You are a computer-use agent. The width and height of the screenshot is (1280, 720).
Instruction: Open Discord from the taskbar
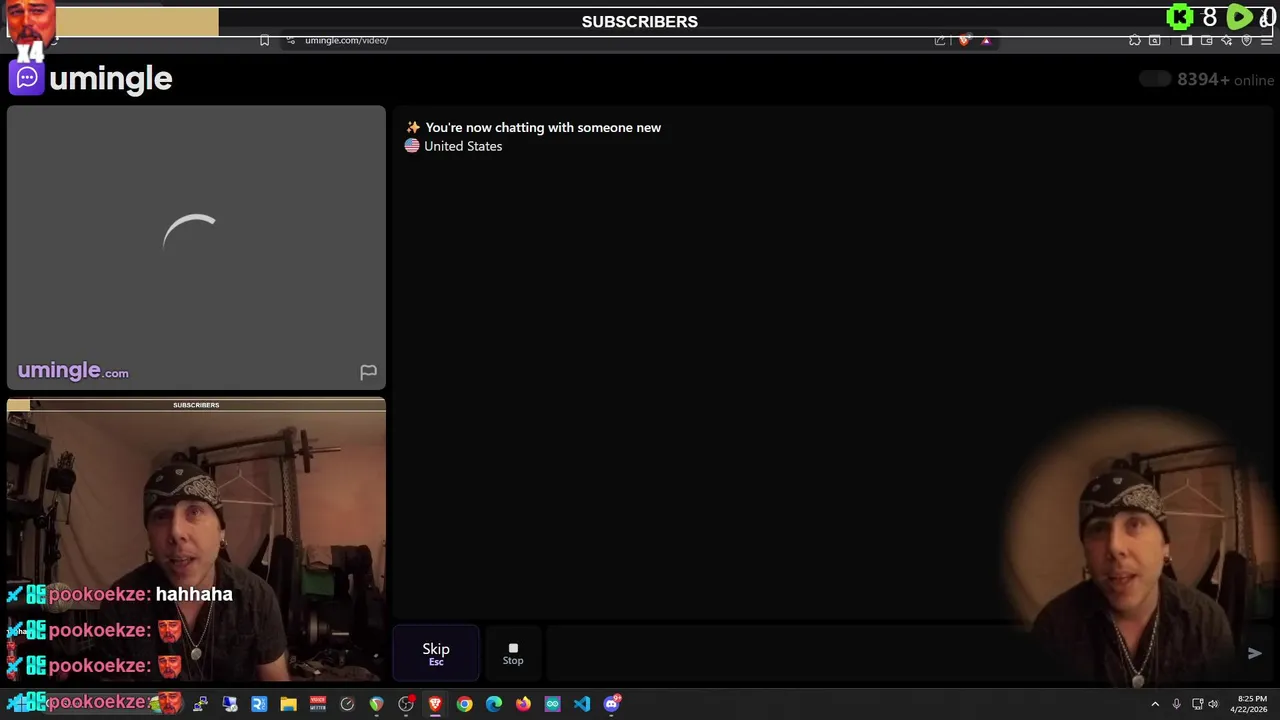[x=612, y=704]
